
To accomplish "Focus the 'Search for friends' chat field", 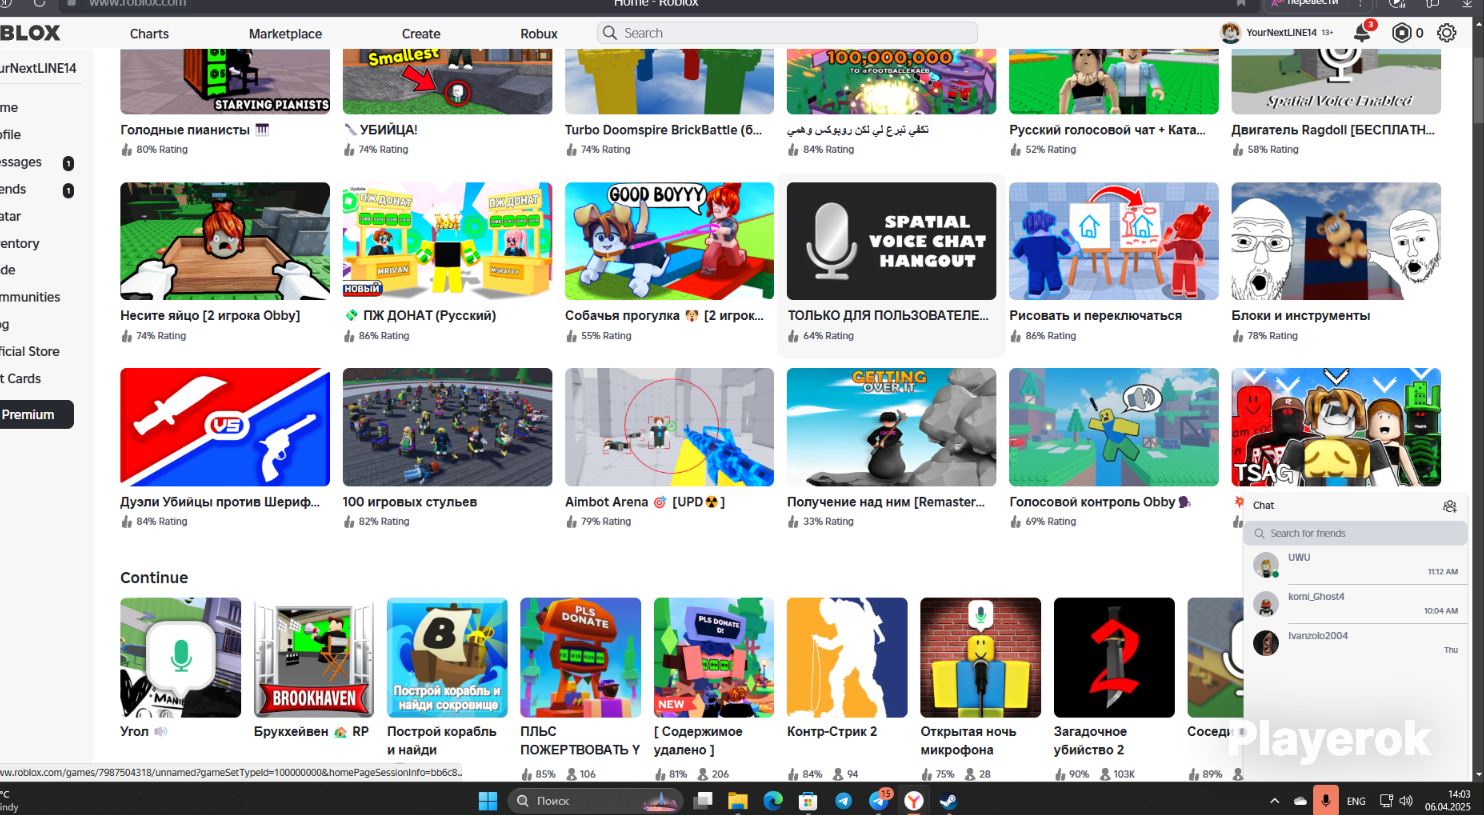I will tap(1355, 534).
